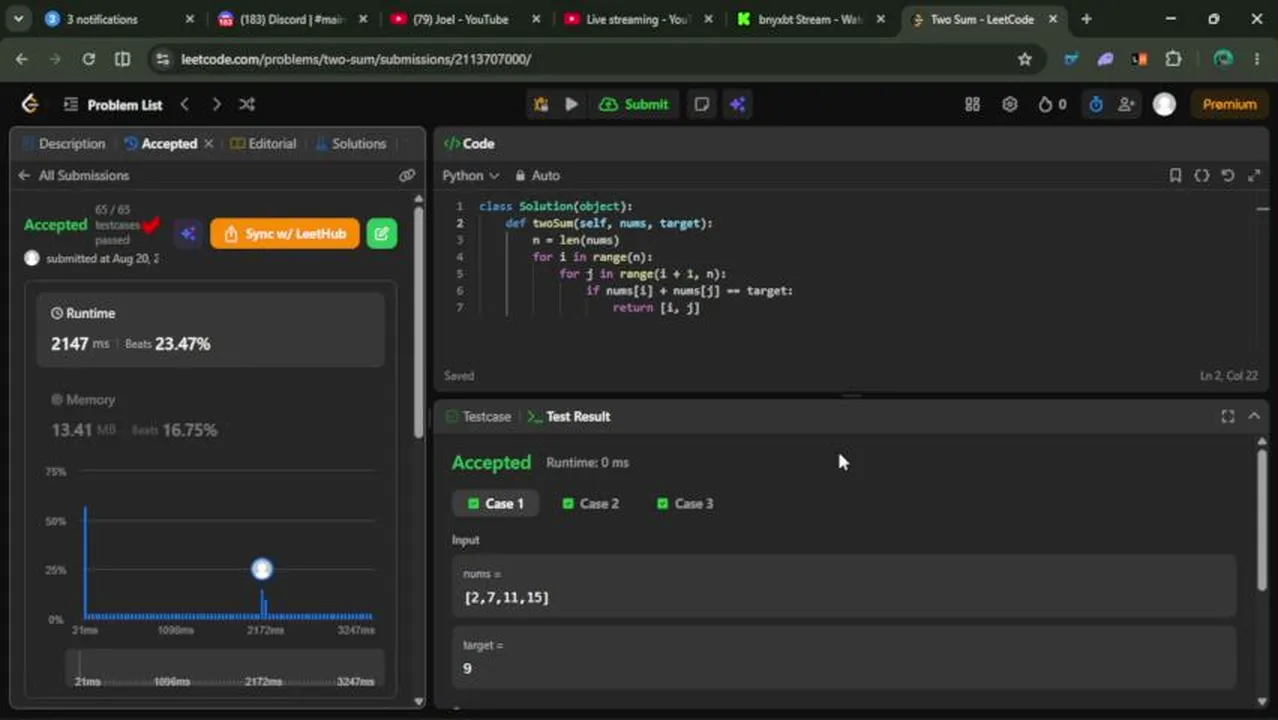Go to previous problem arrow
Screen dimensions: 1278x720
tap(184, 104)
